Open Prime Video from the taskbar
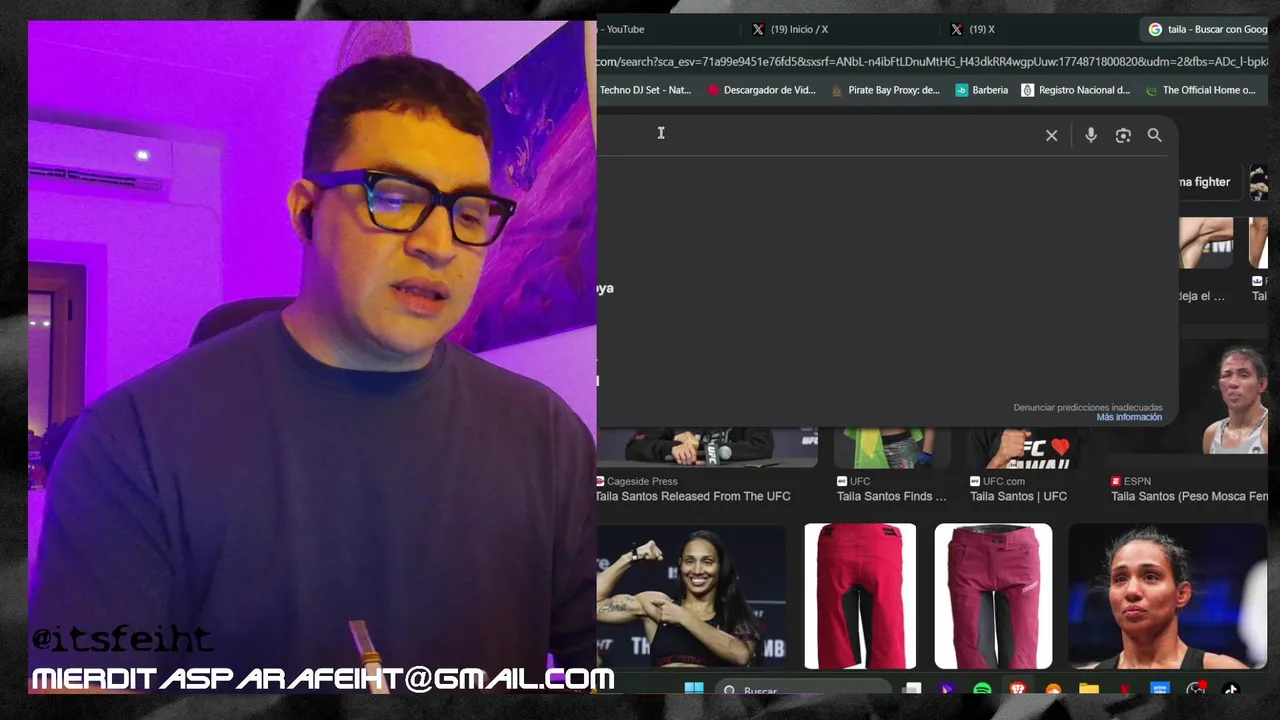Viewport: 1280px width, 720px height. 1160,689
